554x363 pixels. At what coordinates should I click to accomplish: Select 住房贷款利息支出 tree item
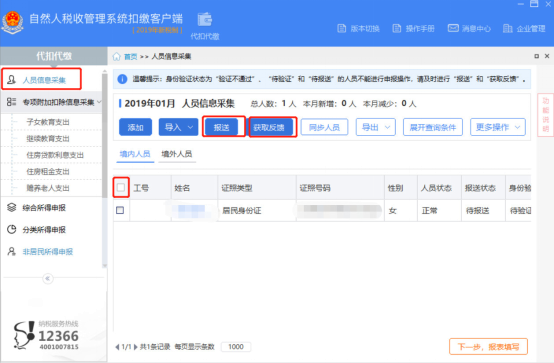coord(55,155)
